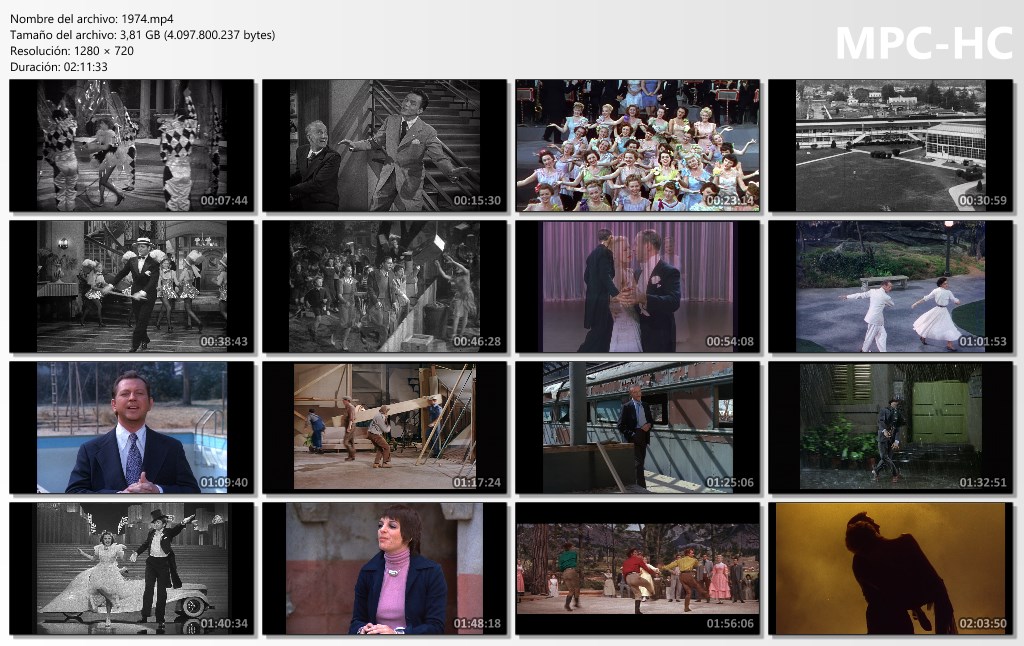Select the thumbnail stamped 00:15:30
Screen dimensions: 1024x646
[x=385, y=146]
